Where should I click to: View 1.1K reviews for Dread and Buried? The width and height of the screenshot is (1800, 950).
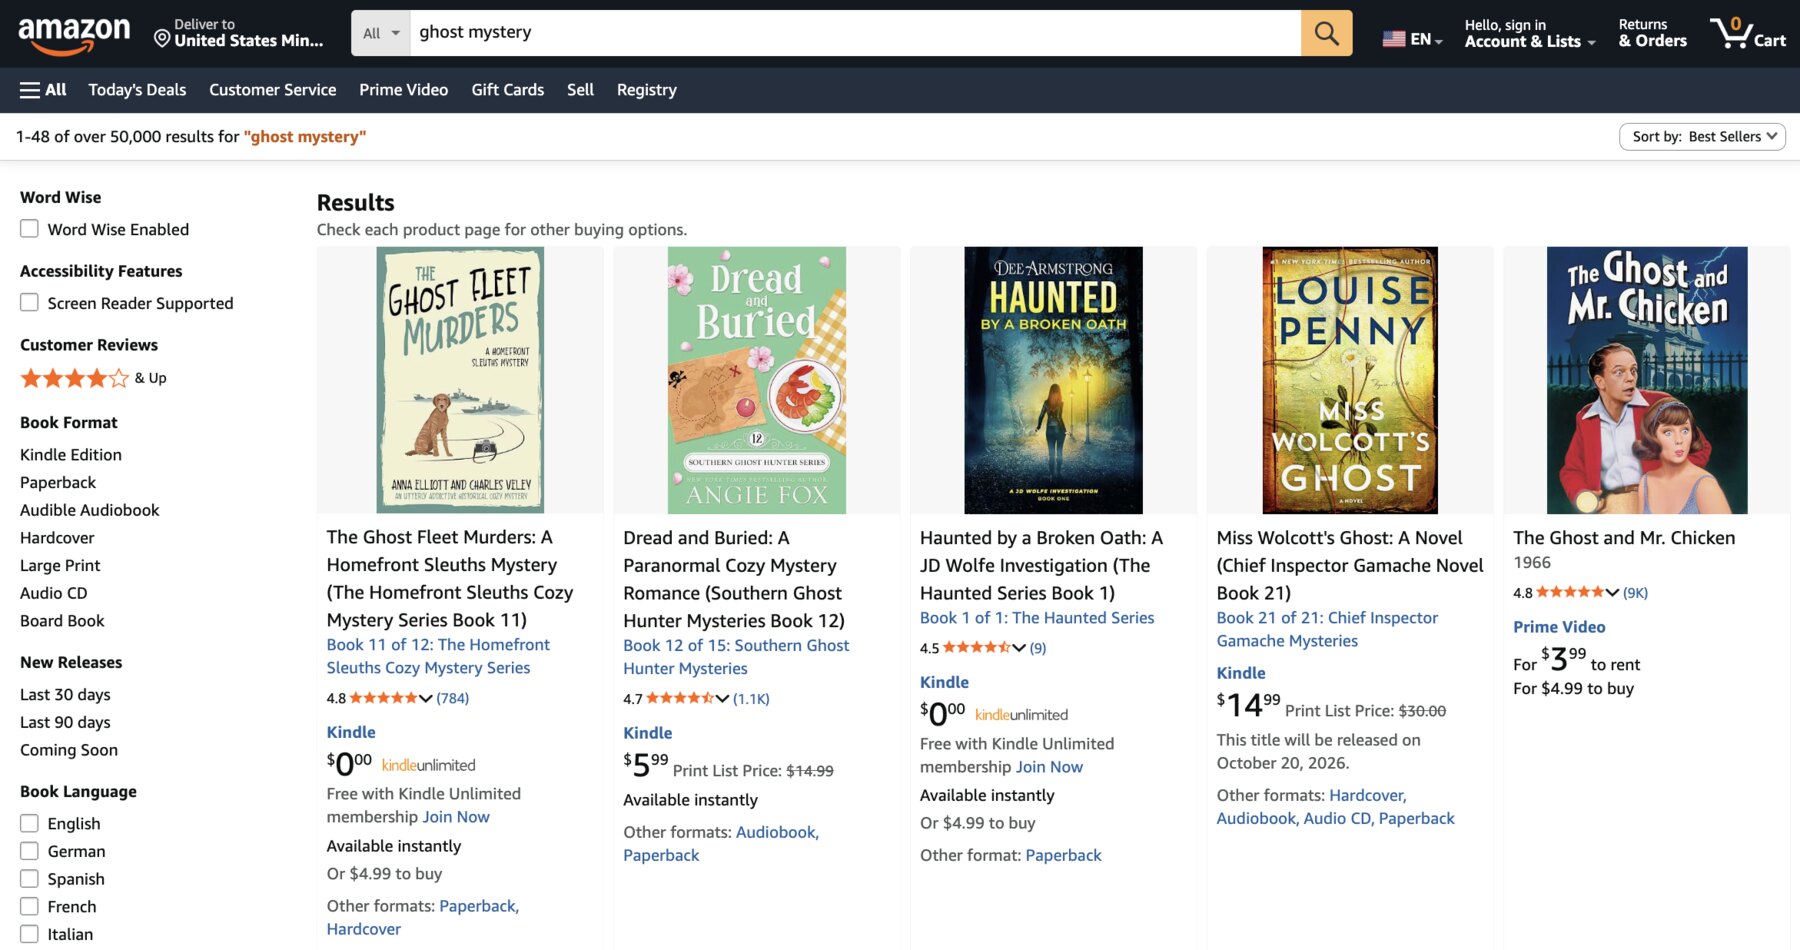coord(751,699)
